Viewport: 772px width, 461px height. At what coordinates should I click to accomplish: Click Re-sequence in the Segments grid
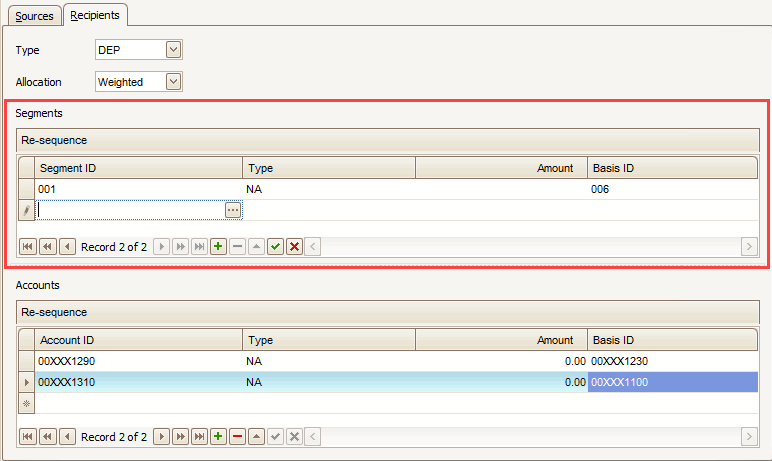tap(54, 140)
